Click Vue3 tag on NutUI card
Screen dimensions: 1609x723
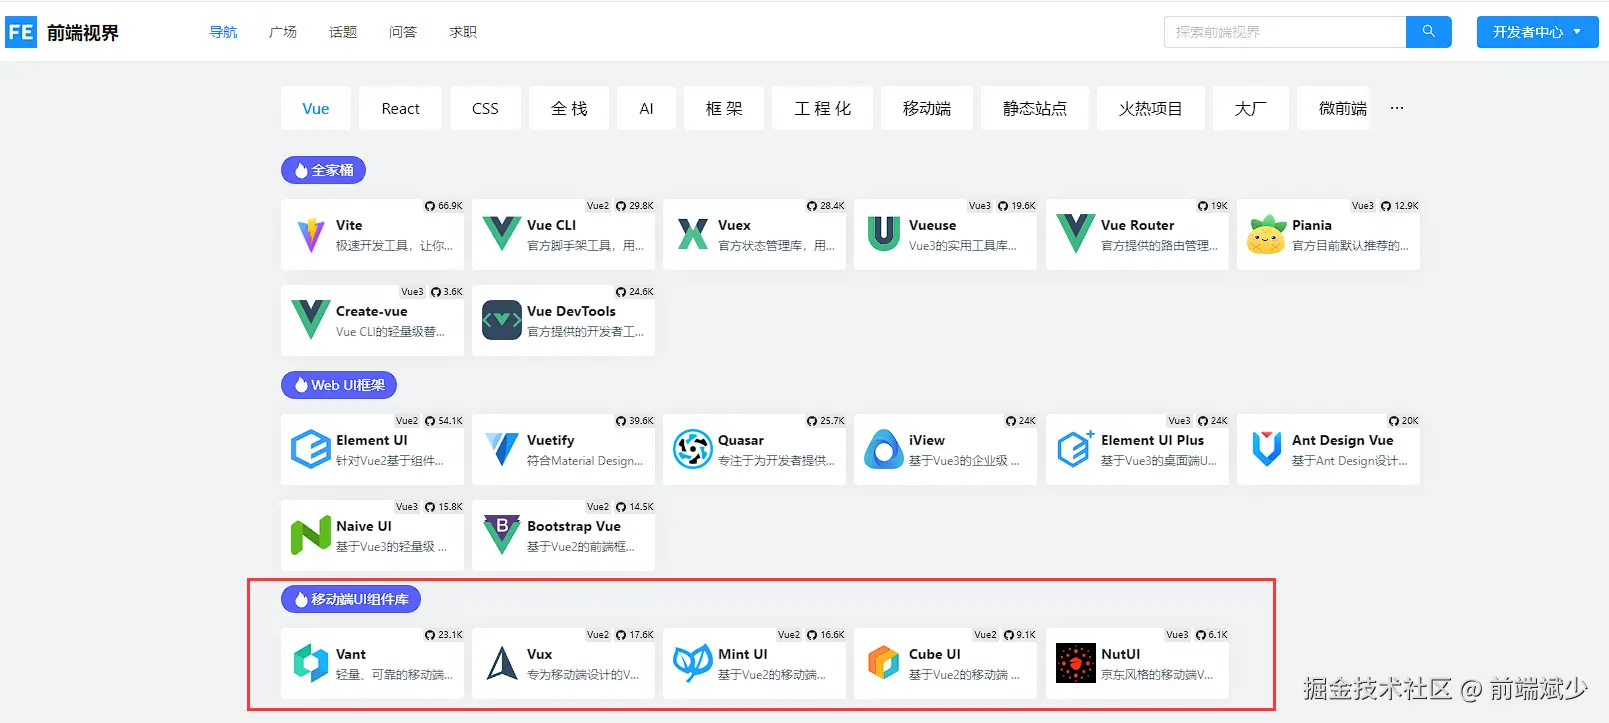(1178, 635)
